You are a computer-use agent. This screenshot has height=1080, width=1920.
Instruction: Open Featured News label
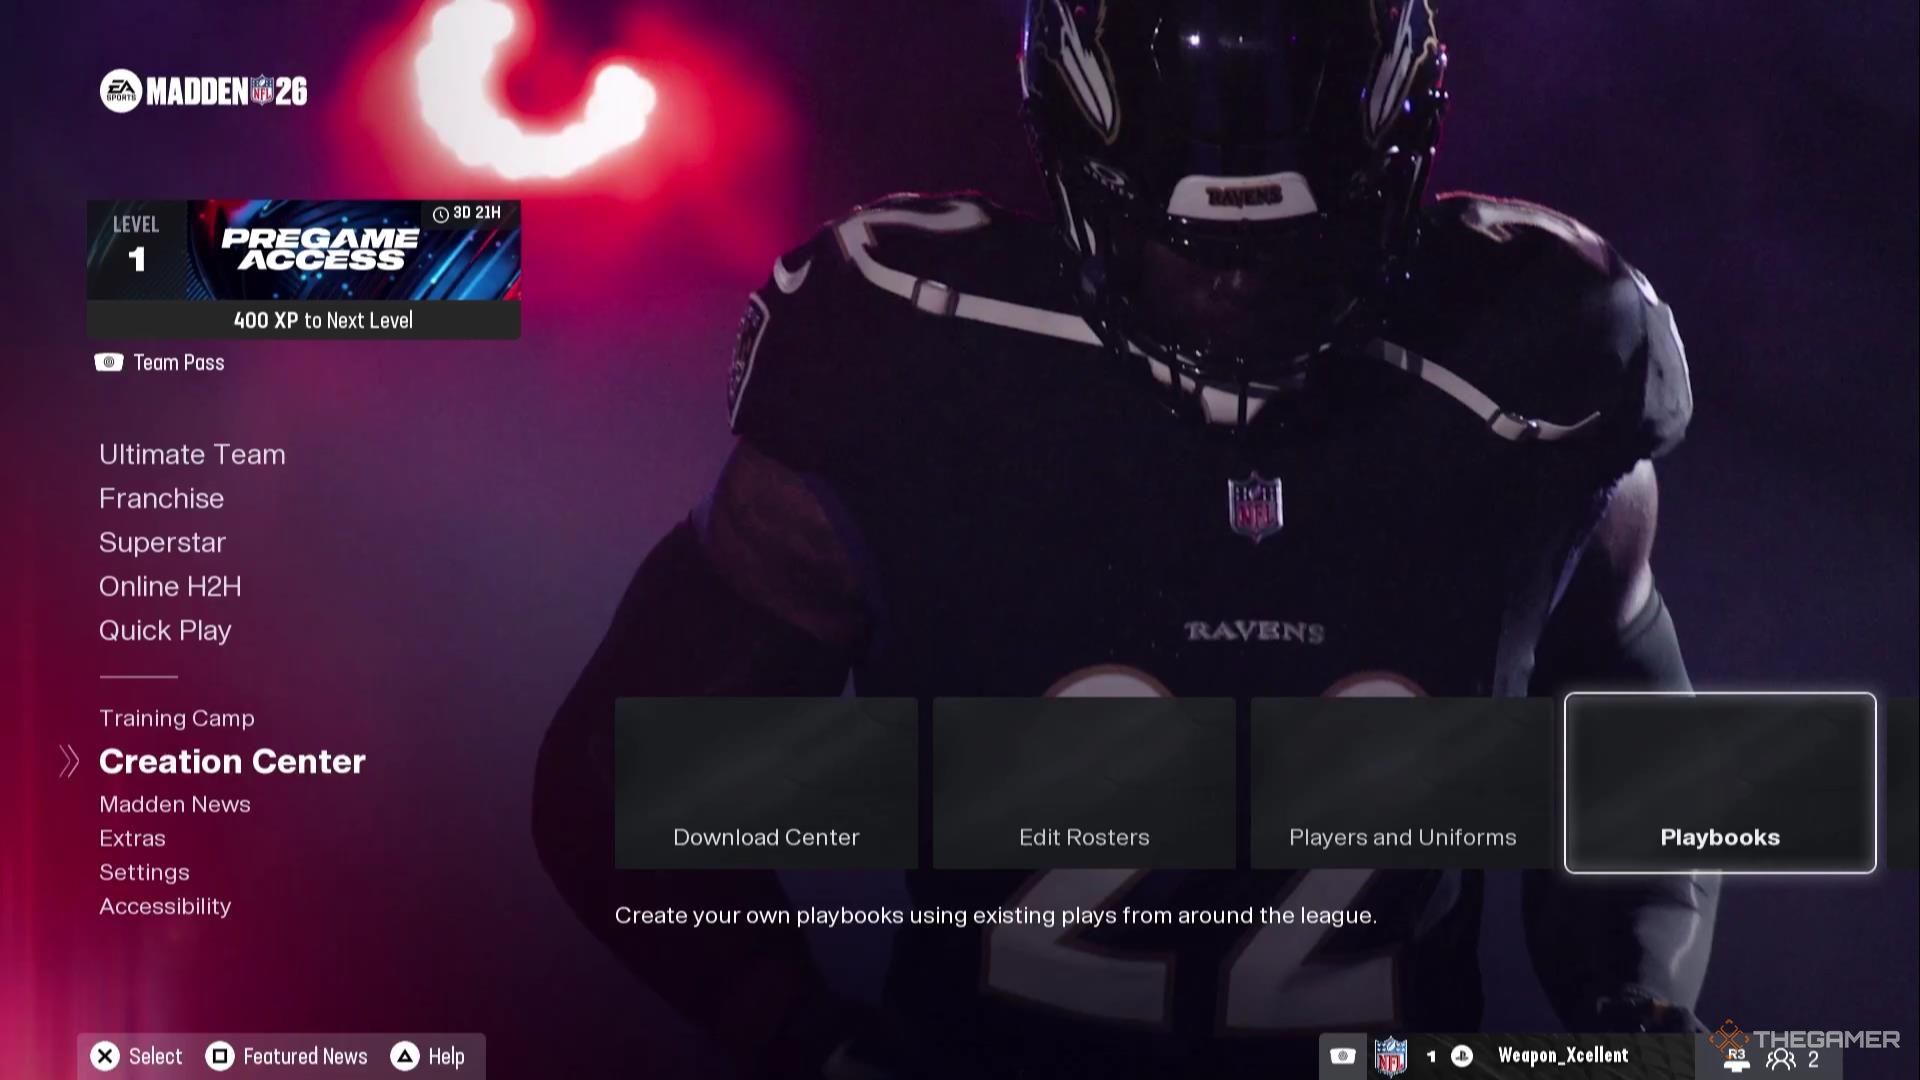[x=305, y=1056]
